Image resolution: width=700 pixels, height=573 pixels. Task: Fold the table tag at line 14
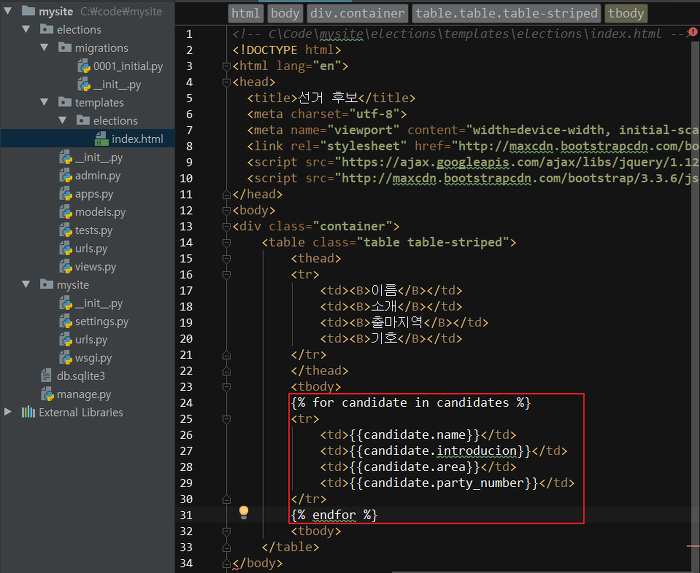click(x=226, y=243)
